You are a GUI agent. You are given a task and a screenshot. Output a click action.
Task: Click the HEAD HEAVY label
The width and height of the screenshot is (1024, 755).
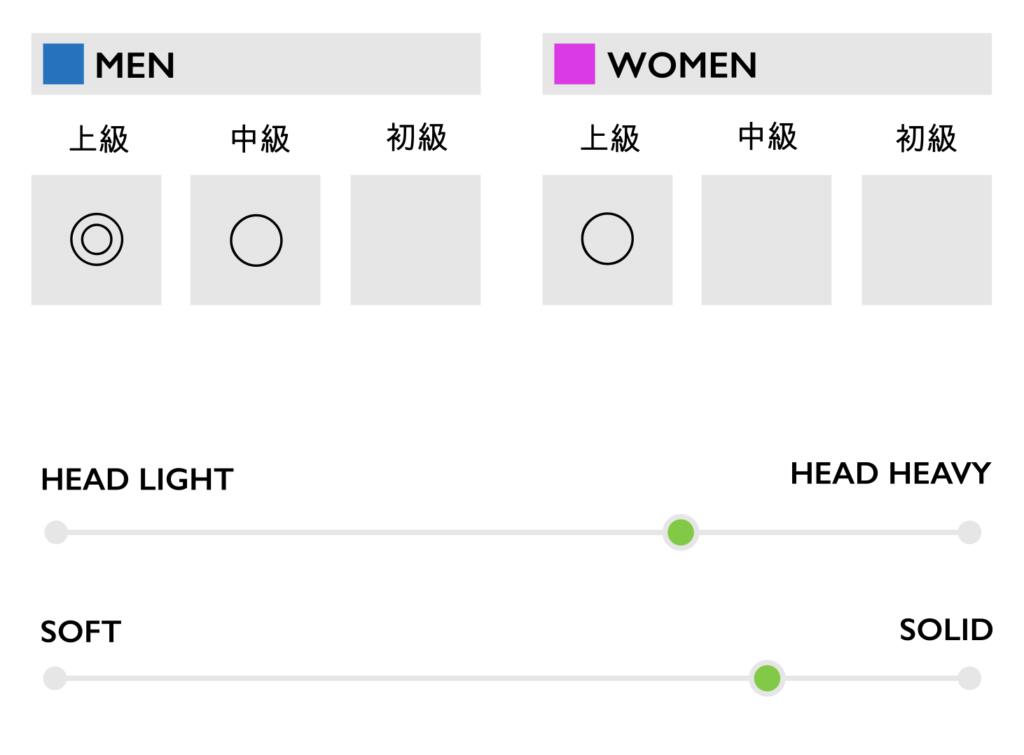tap(890, 473)
